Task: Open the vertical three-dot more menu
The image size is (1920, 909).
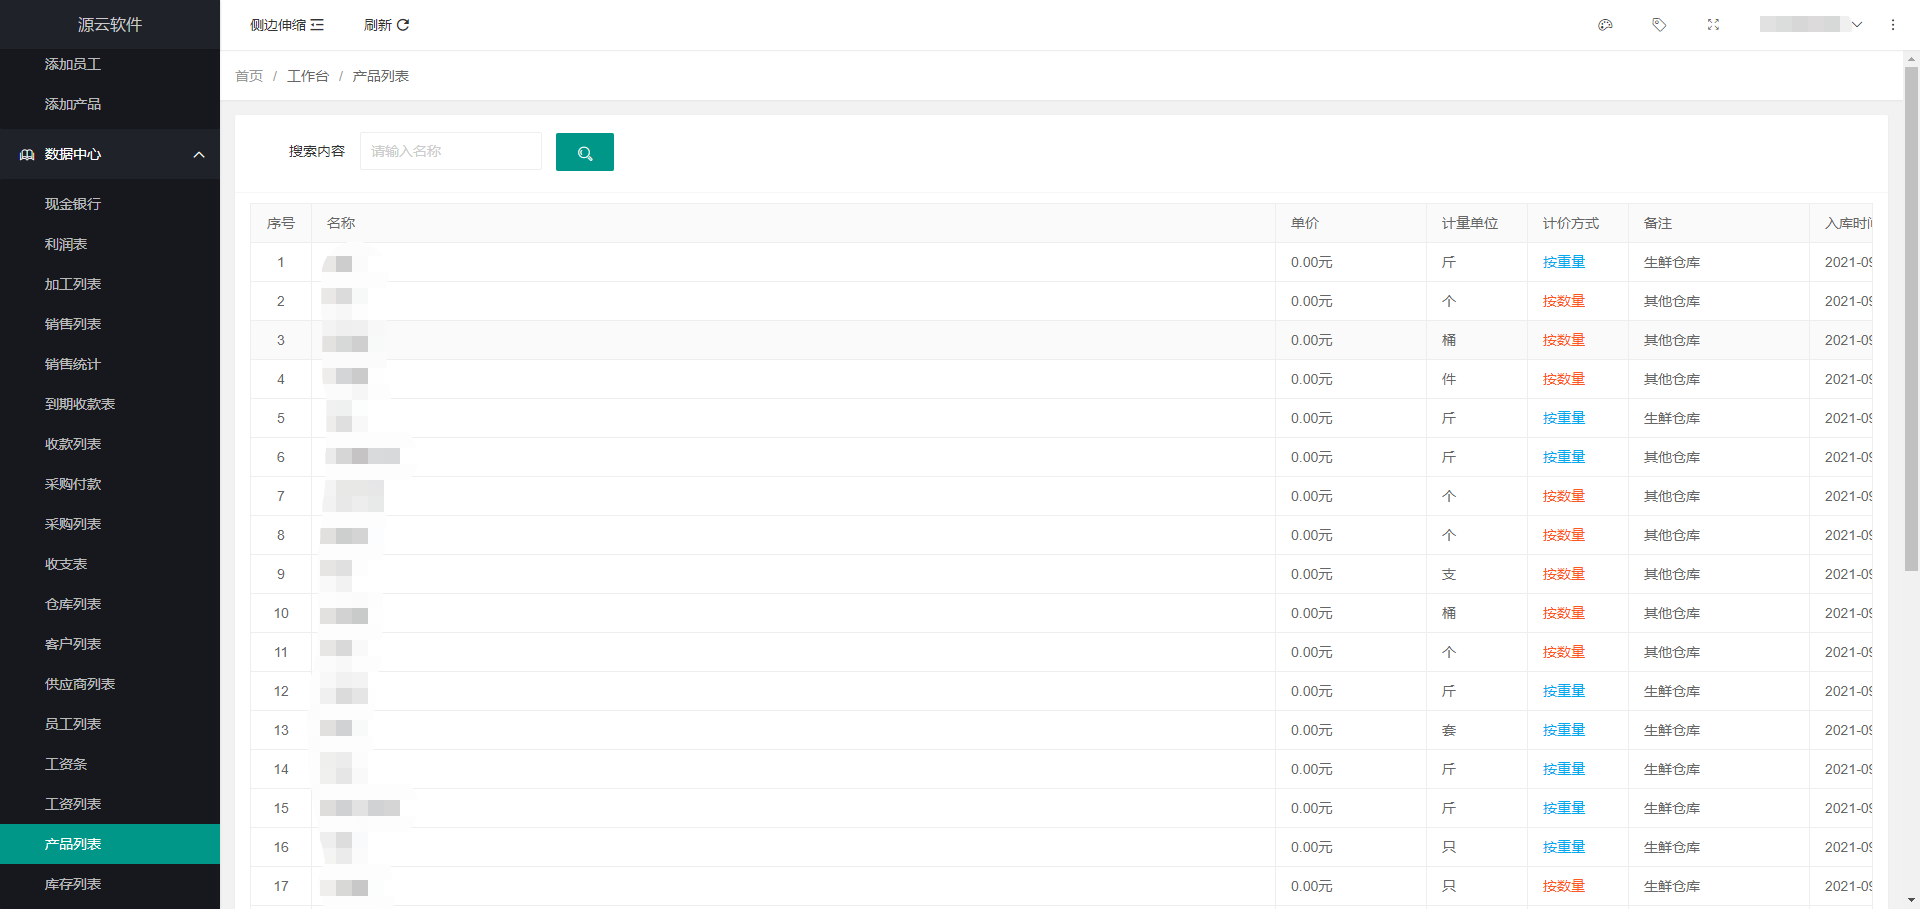Action: (1893, 25)
